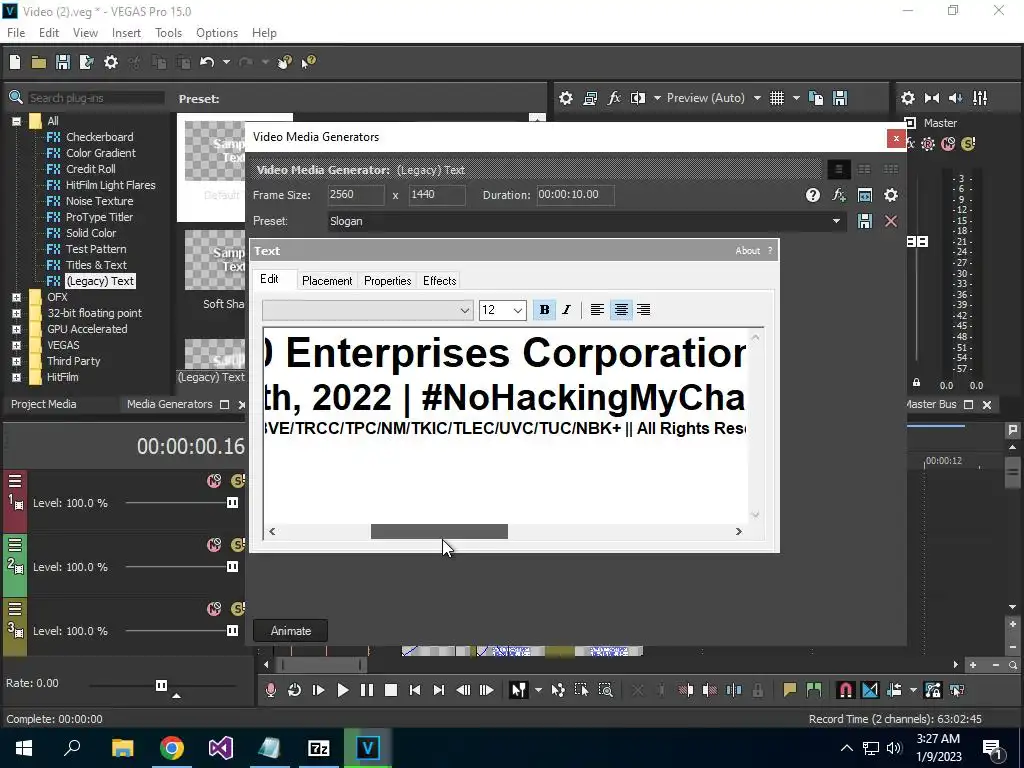1024x768 pixels.
Task: Delete the preset with the red X icon
Action: [891, 221]
